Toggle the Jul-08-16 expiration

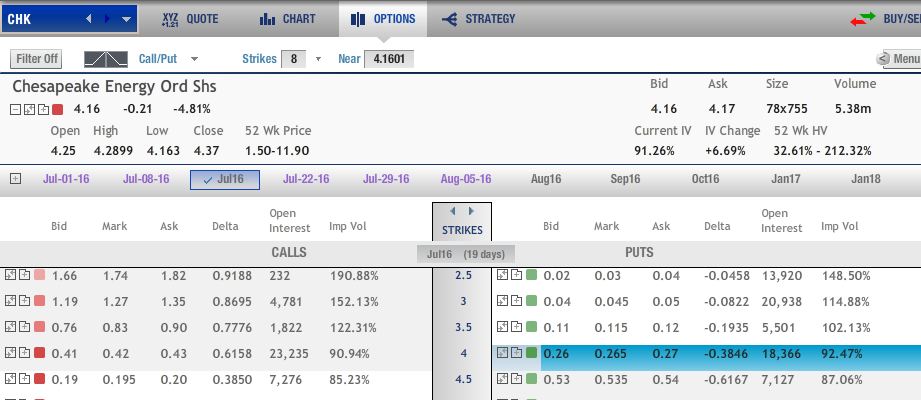pos(146,179)
